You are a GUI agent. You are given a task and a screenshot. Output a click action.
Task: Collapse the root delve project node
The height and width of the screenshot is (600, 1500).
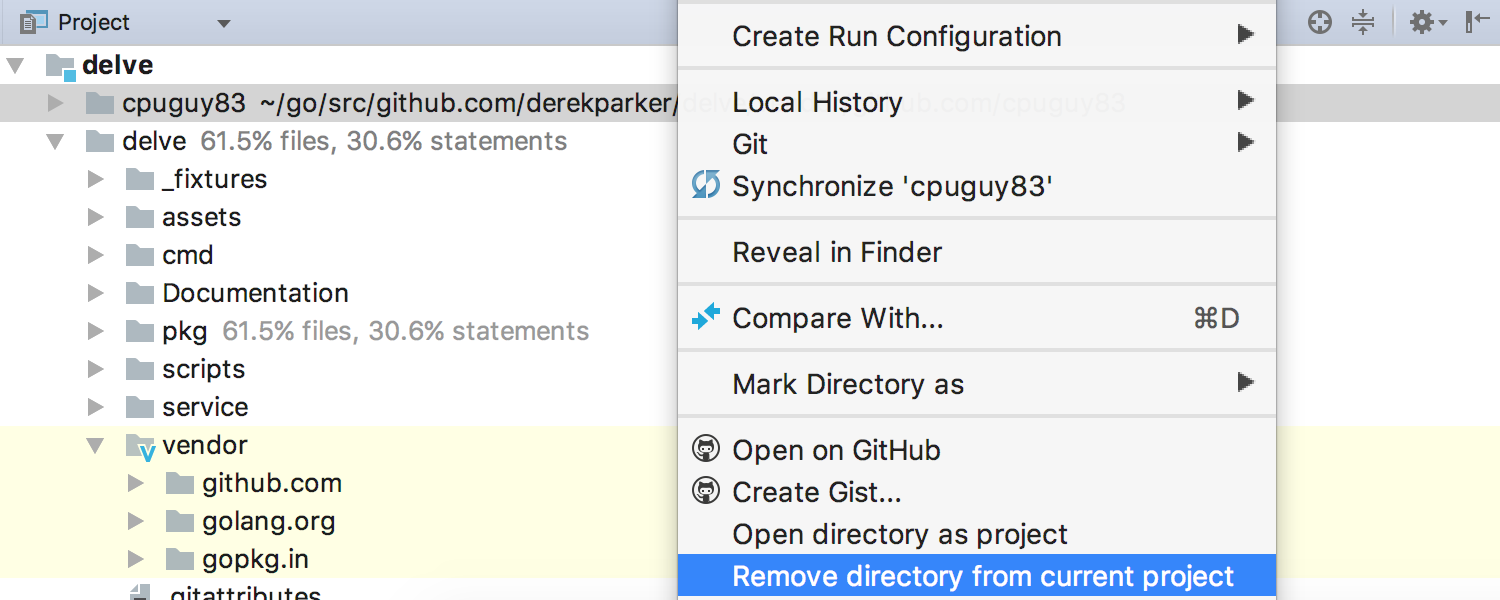click(15, 66)
